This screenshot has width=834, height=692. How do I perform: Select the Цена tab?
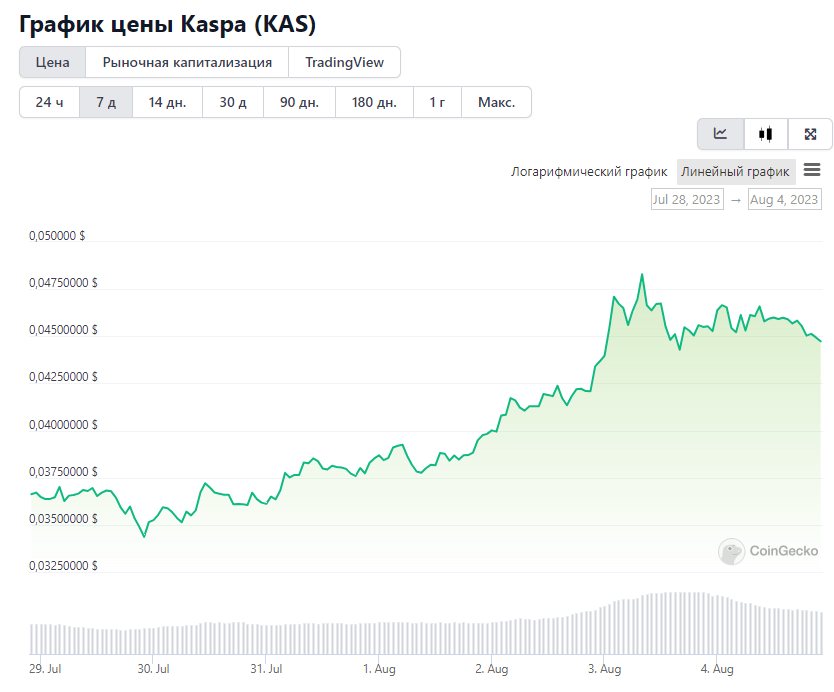click(x=52, y=62)
